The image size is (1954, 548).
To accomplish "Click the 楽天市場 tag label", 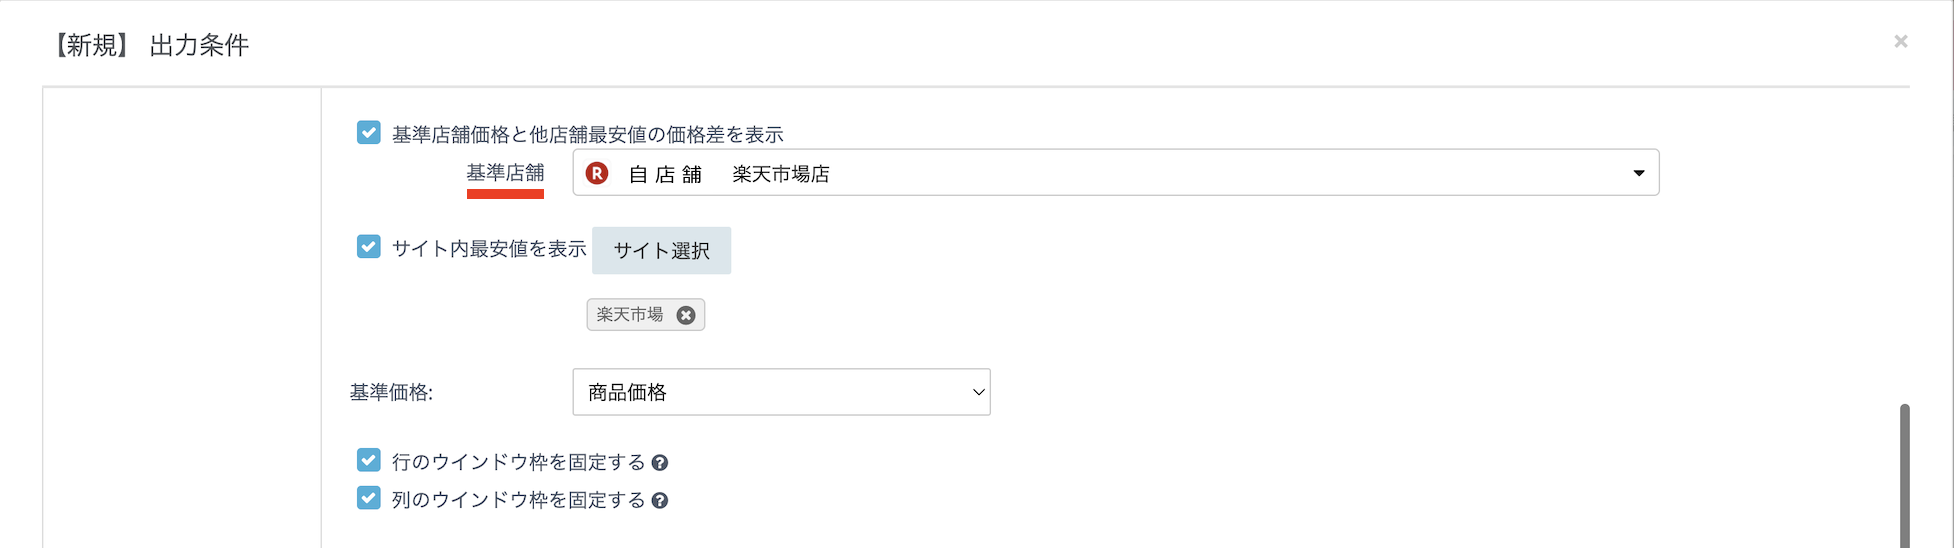I will pyautogui.click(x=630, y=315).
